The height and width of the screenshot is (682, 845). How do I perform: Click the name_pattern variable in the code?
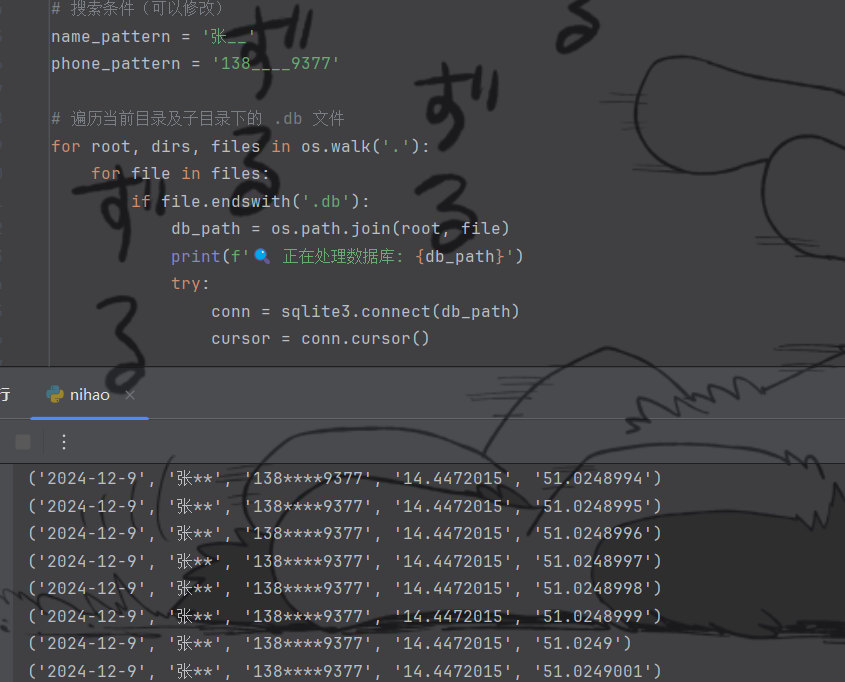[x=110, y=37]
